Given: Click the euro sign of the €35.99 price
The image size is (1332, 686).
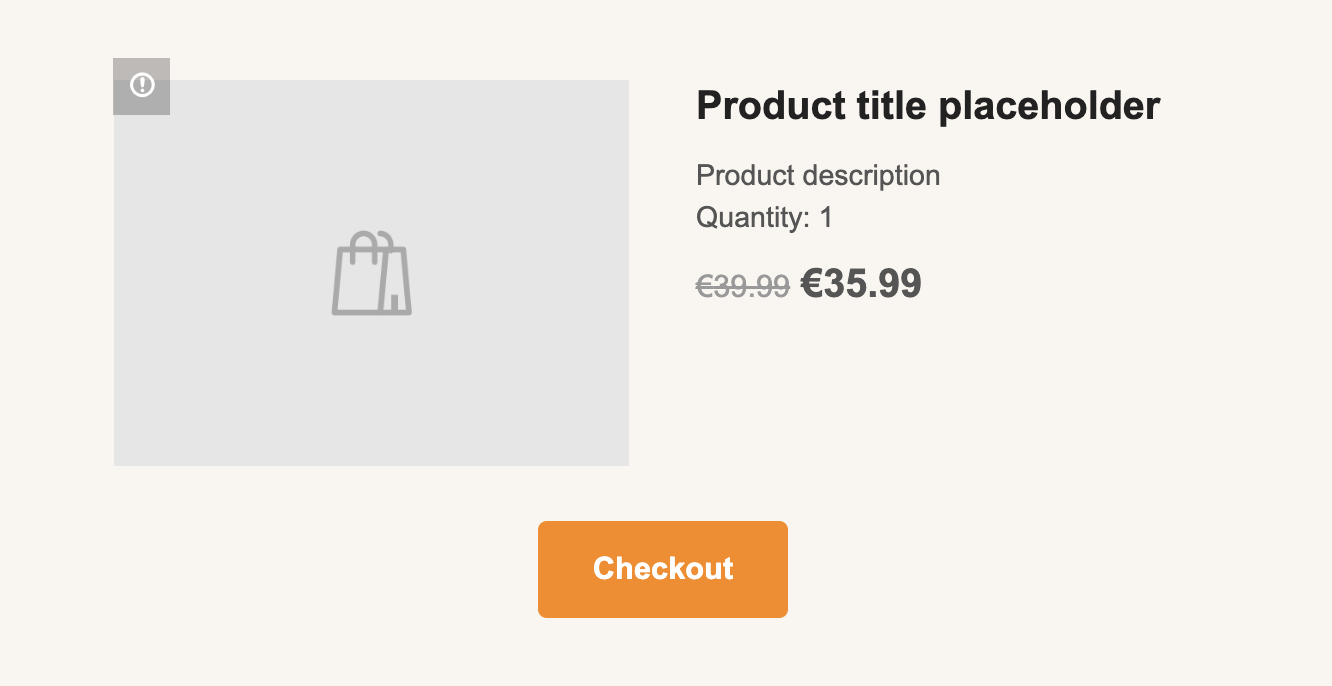Looking at the screenshot, I should 812,284.
